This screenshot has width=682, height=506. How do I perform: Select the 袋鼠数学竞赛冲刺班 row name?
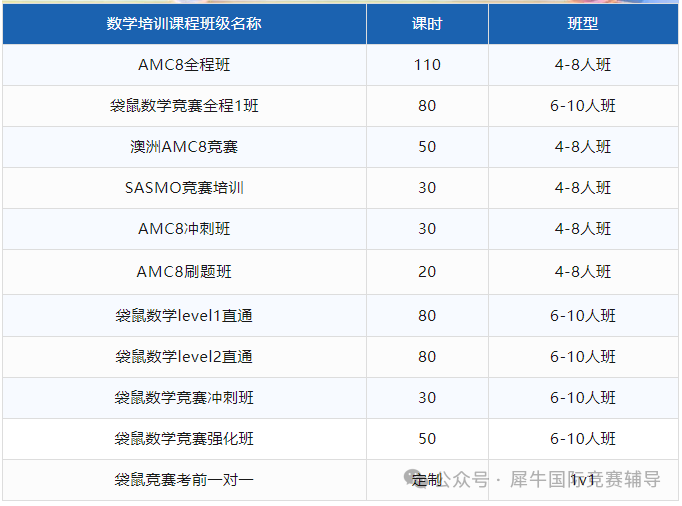point(184,397)
